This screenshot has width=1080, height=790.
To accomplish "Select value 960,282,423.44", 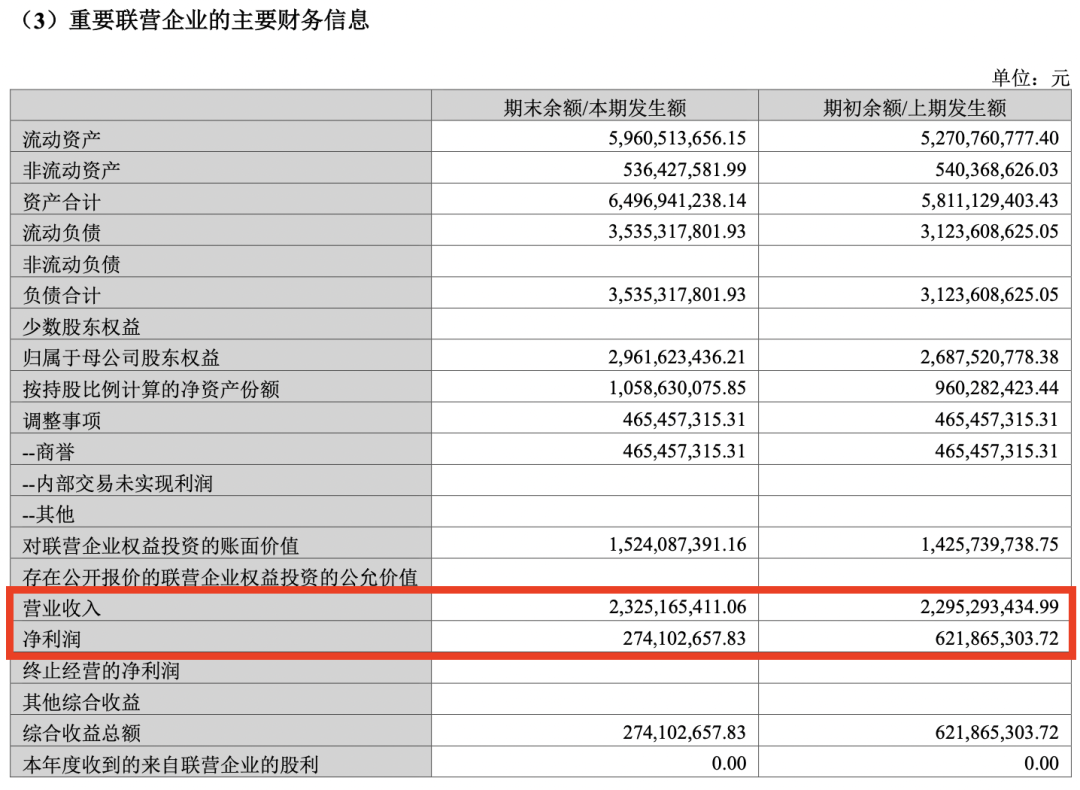I will 997,388.
